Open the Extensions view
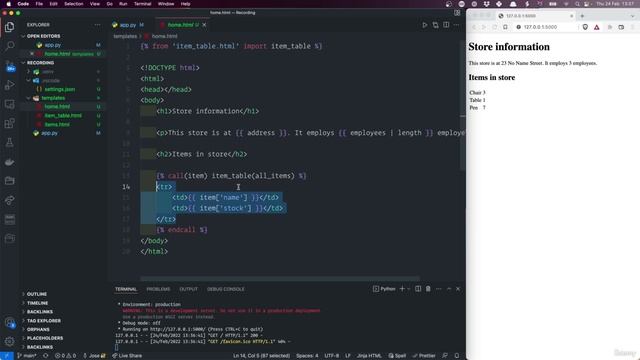The height and width of the screenshot is (360, 640). [9, 123]
